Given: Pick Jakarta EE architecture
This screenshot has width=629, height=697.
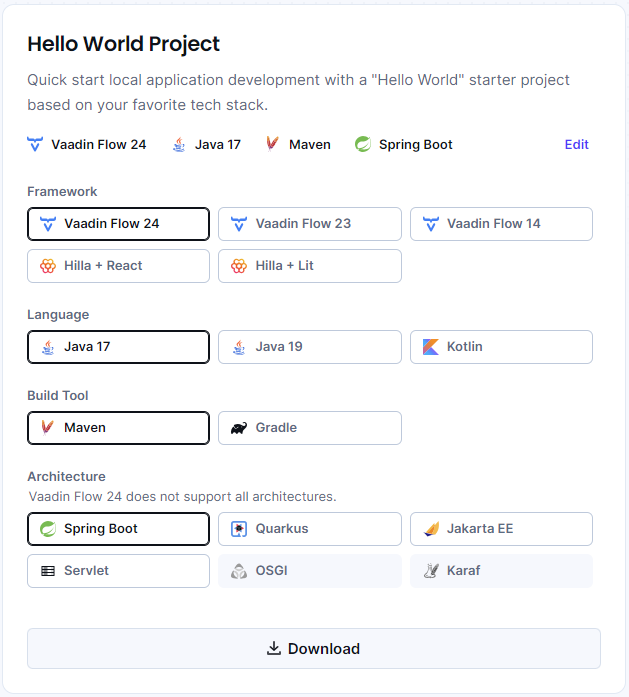Looking at the screenshot, I should (501, 529).
